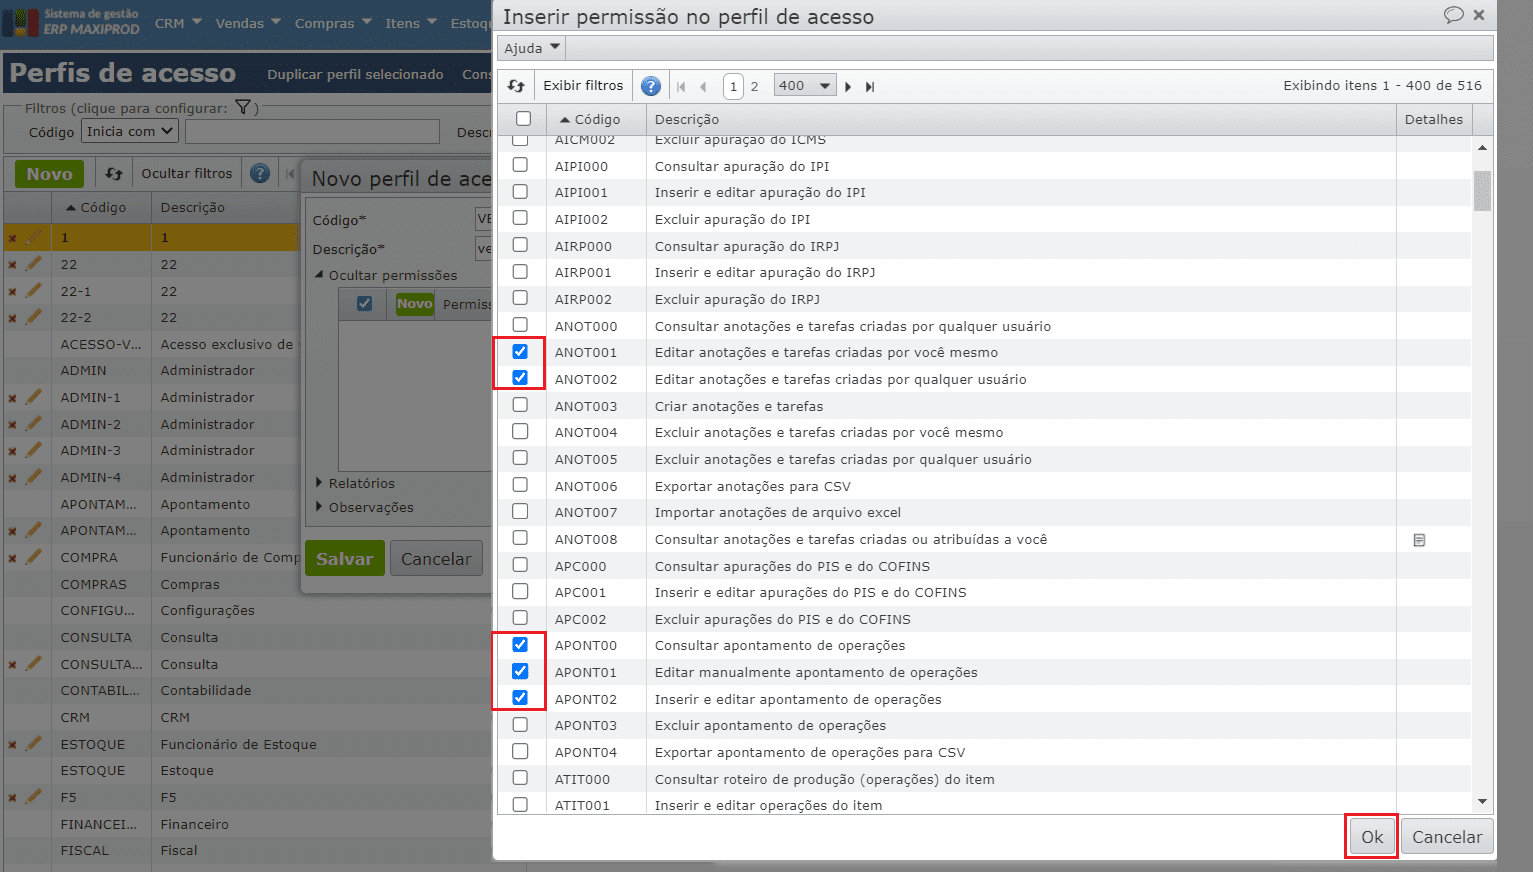Open the Compras menu dropdown
1533x872 pixels.
click(333, 23)
